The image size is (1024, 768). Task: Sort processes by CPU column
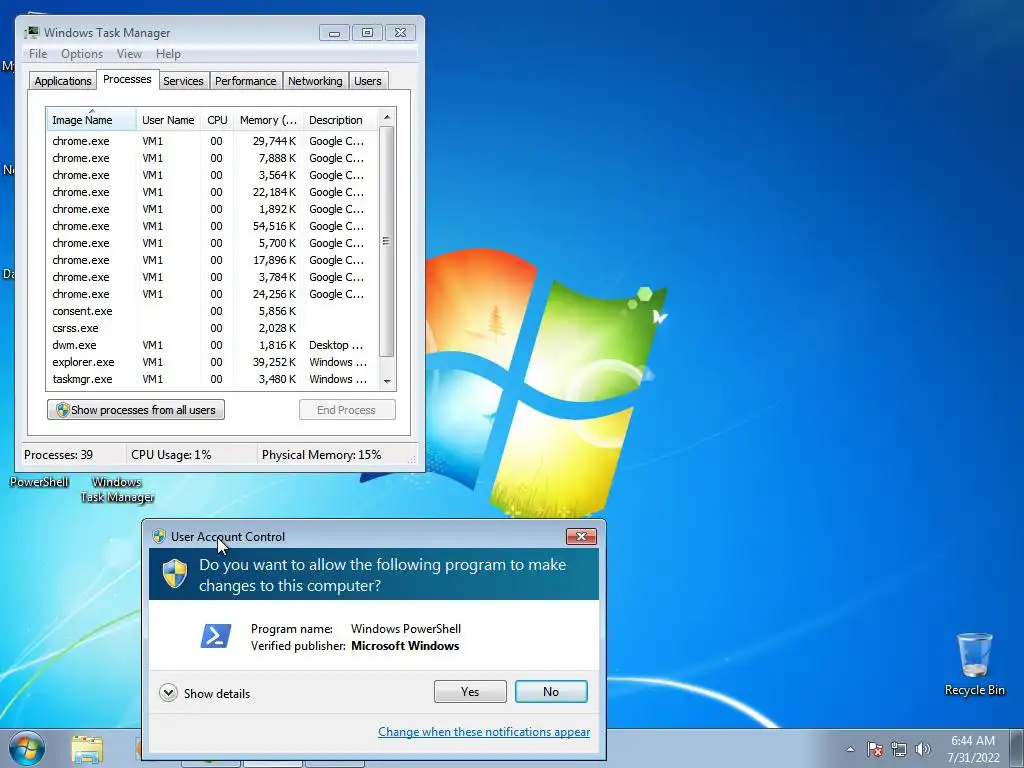217,120
